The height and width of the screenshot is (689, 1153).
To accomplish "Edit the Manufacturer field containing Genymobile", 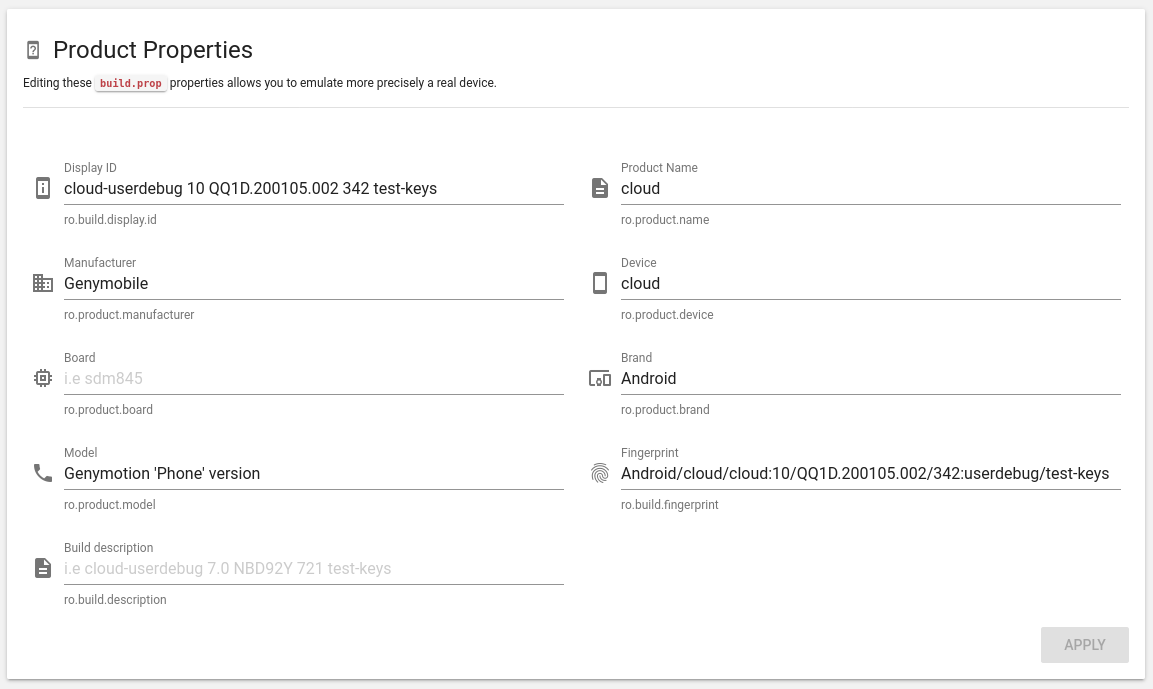I will tap(313, 283).
